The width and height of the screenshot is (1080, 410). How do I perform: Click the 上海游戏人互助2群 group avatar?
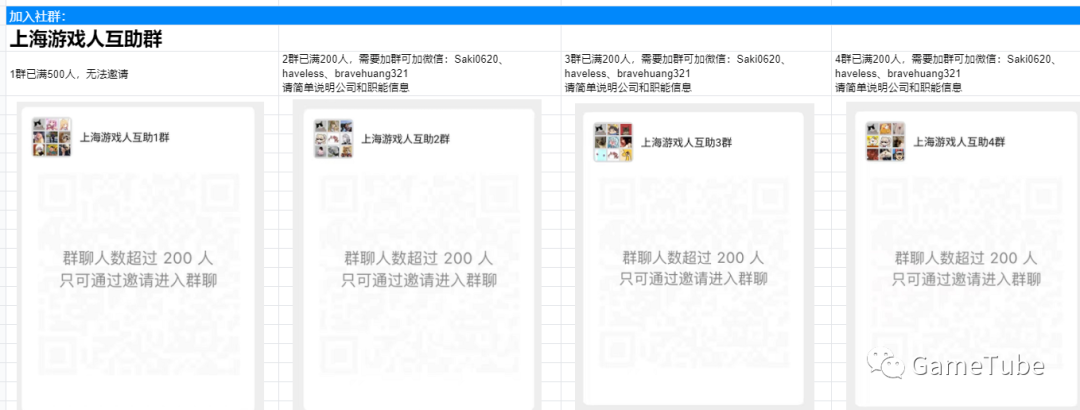[x=334, y=139]
